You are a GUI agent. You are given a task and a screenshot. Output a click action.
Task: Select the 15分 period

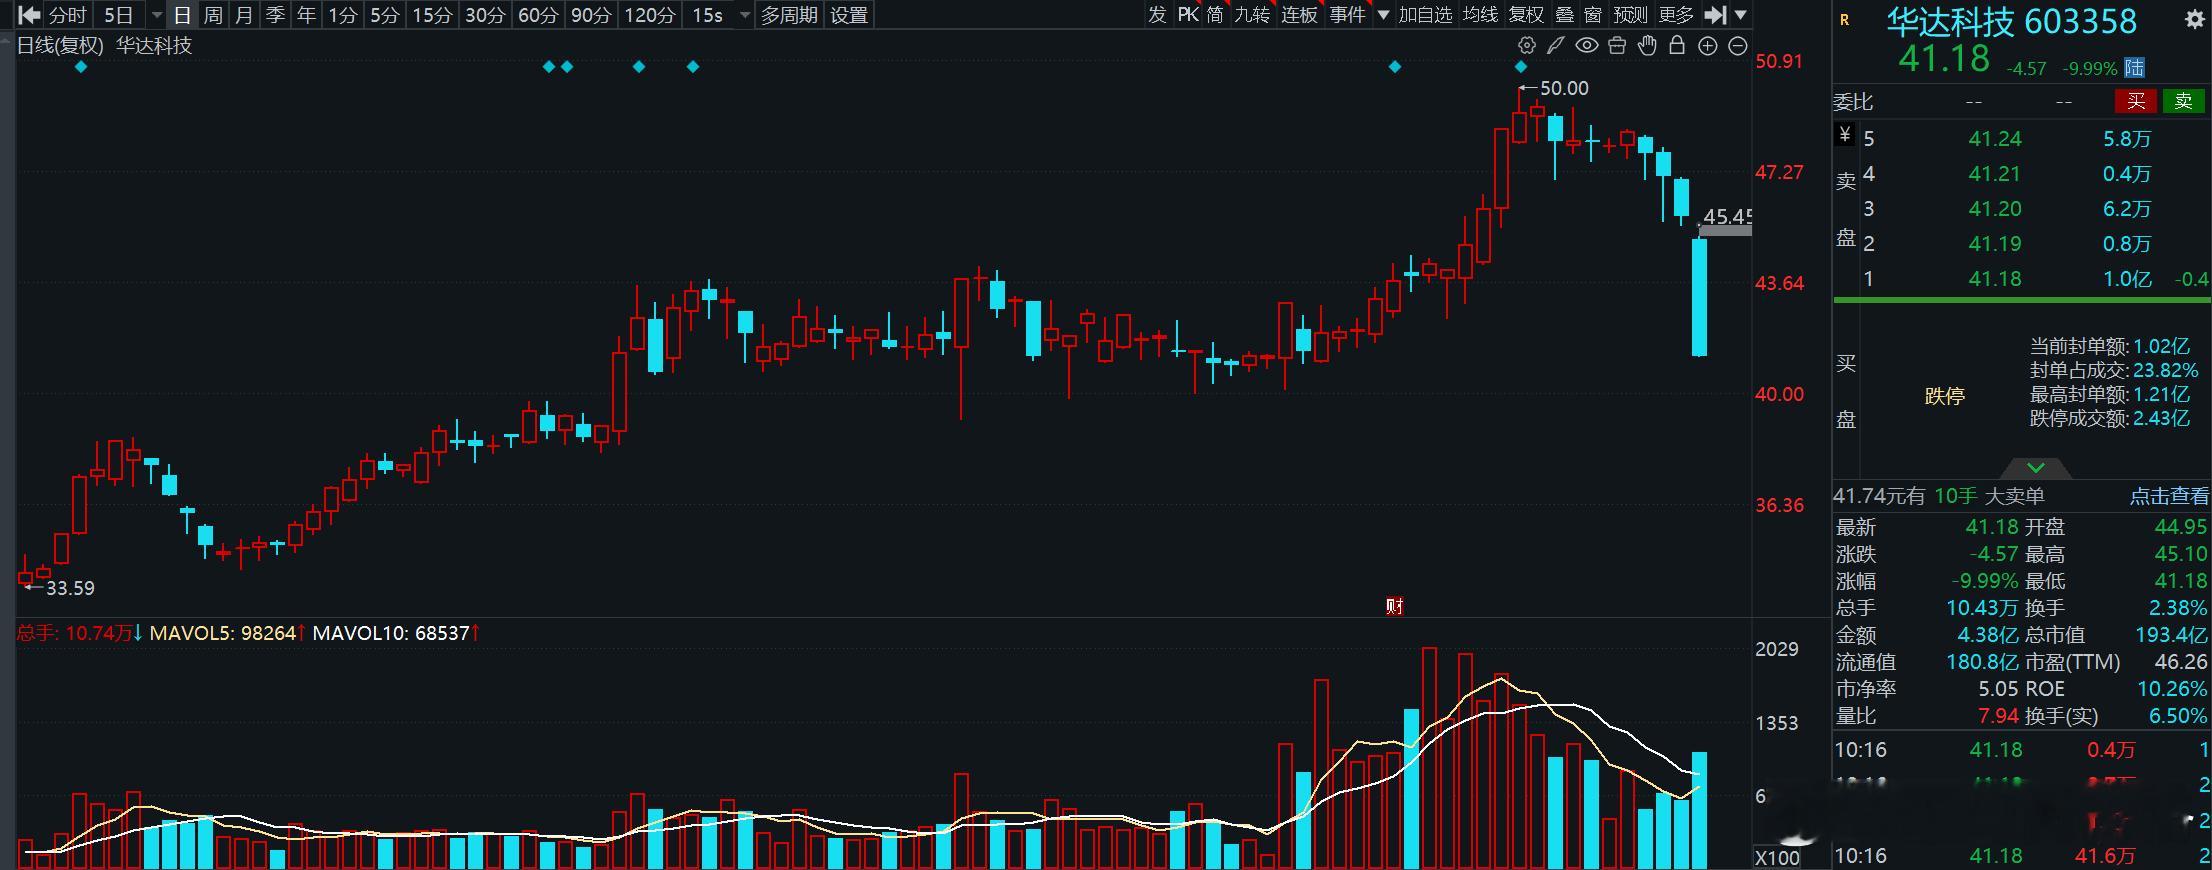432,15
